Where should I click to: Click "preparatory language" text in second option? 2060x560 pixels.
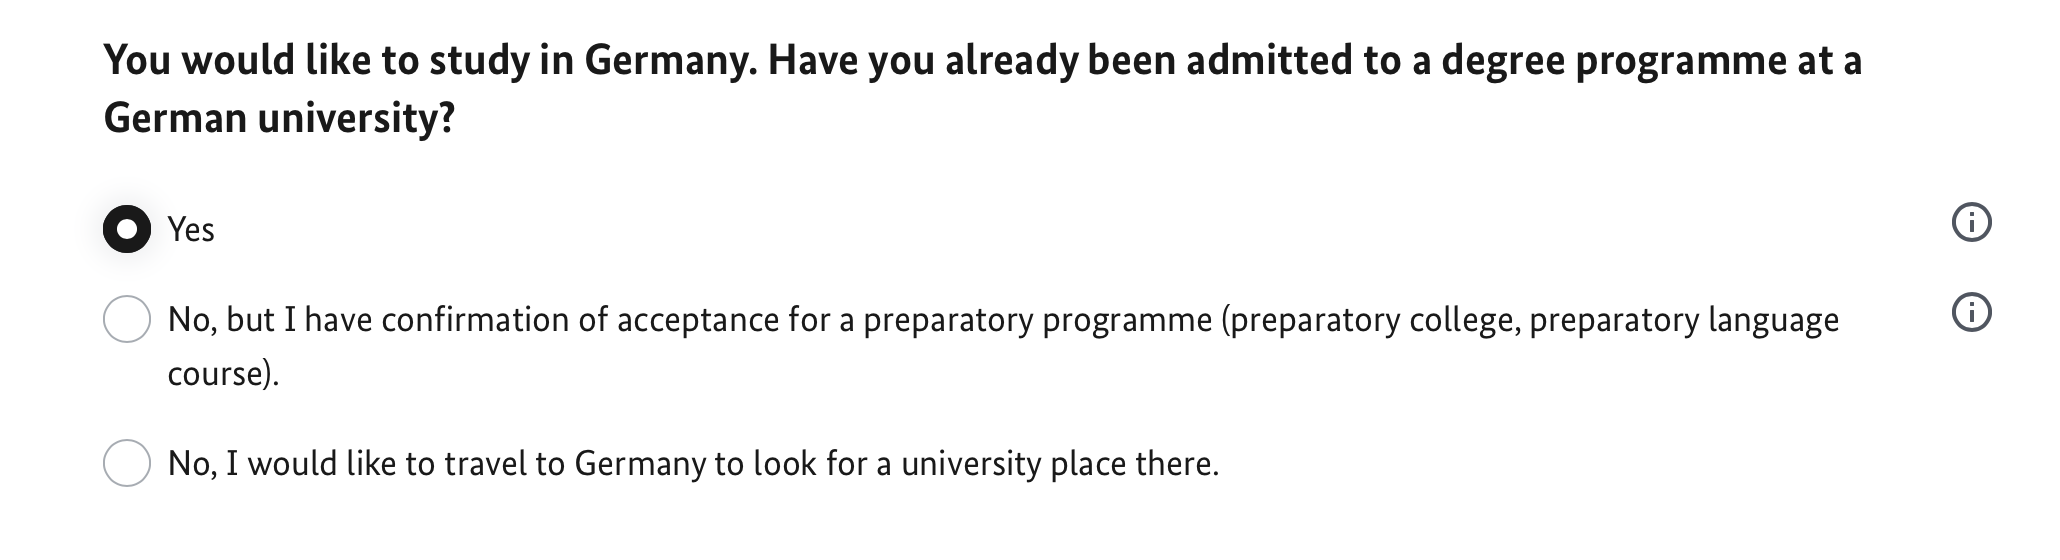click(x=1684, y=320)
